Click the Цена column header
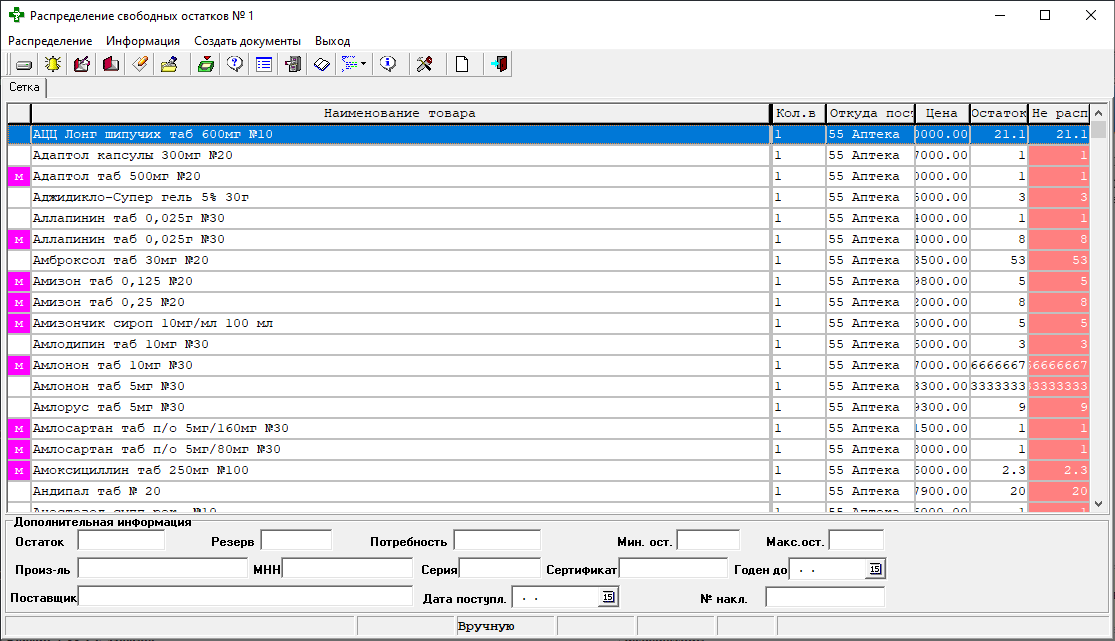 point(941,113)
